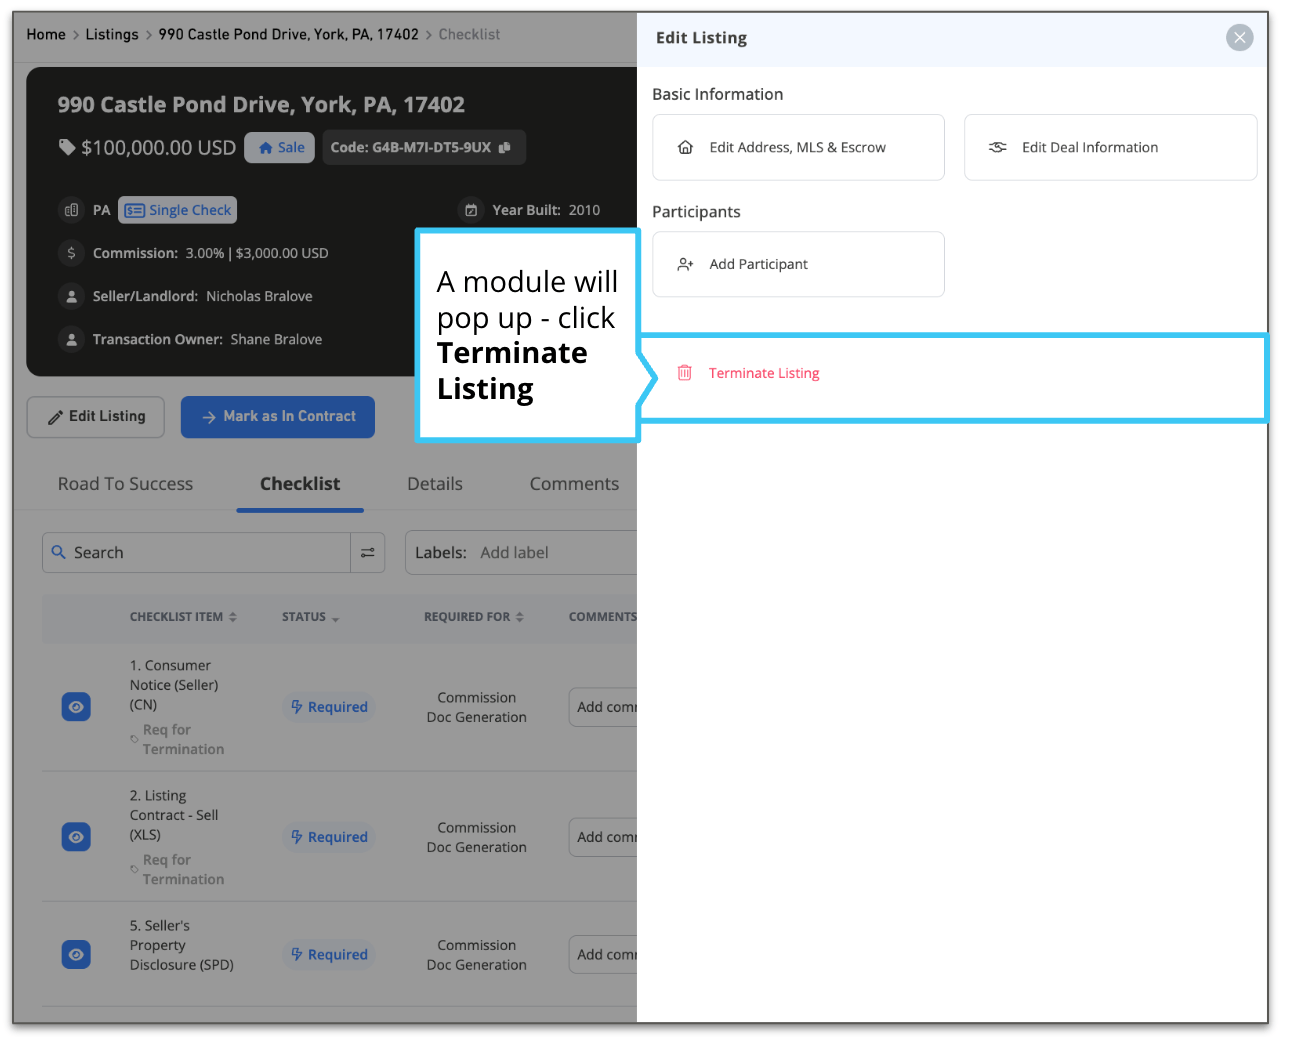Viewport: 1289px width, 1037px height.
Task: Click the trash icon beside Terminate Listing
Action: point(685,372)
